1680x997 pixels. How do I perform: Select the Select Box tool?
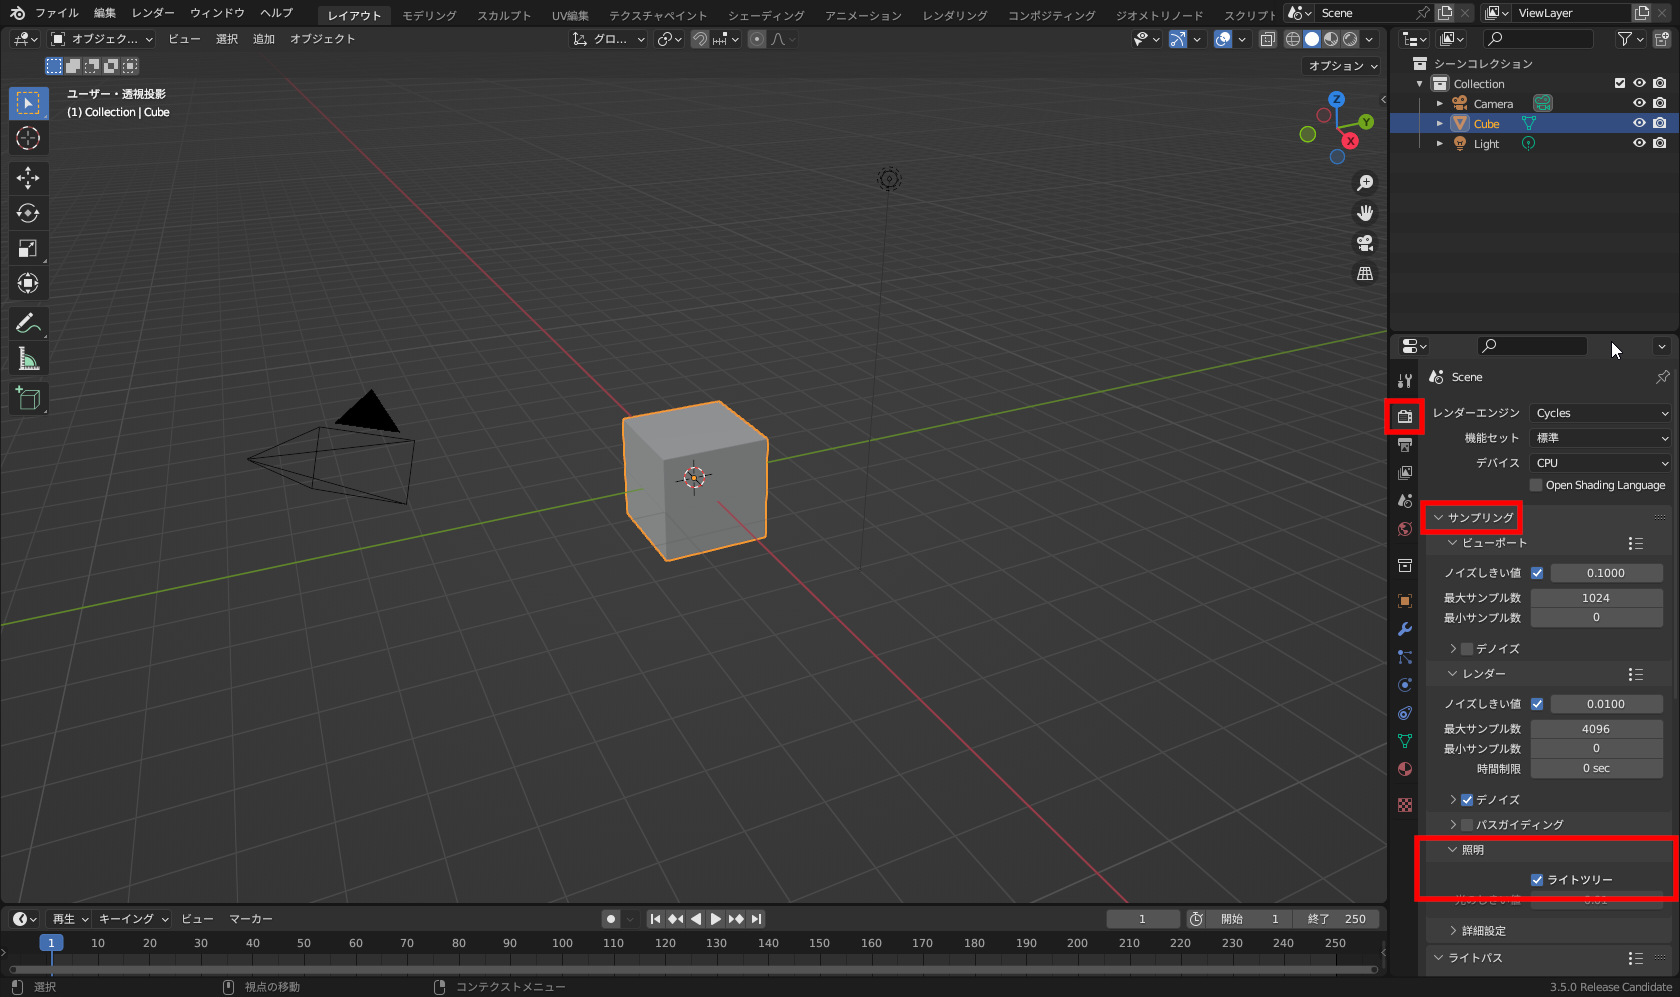[x=28, y=103]
